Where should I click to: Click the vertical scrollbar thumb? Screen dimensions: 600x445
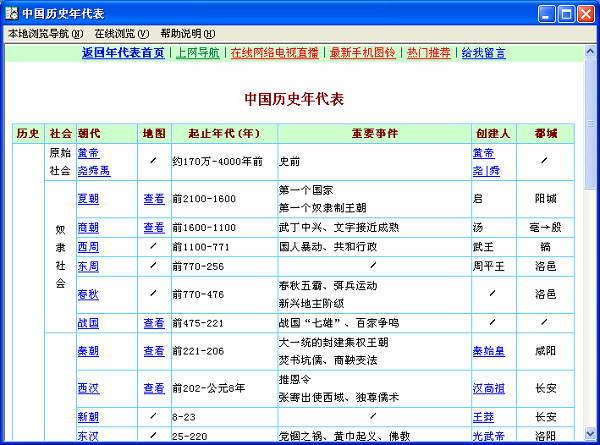[590, 123]
